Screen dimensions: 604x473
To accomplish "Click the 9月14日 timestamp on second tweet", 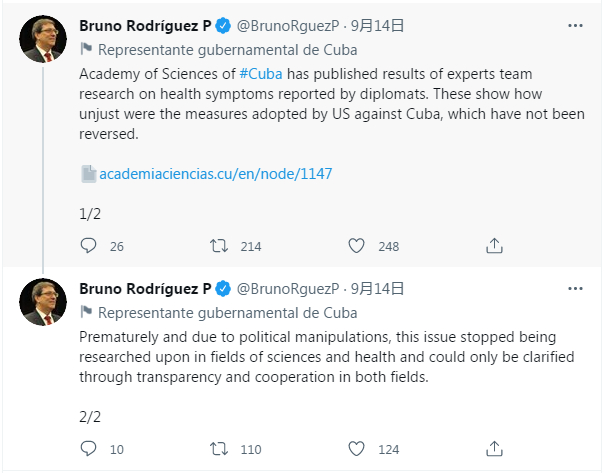I will point(377,288).
